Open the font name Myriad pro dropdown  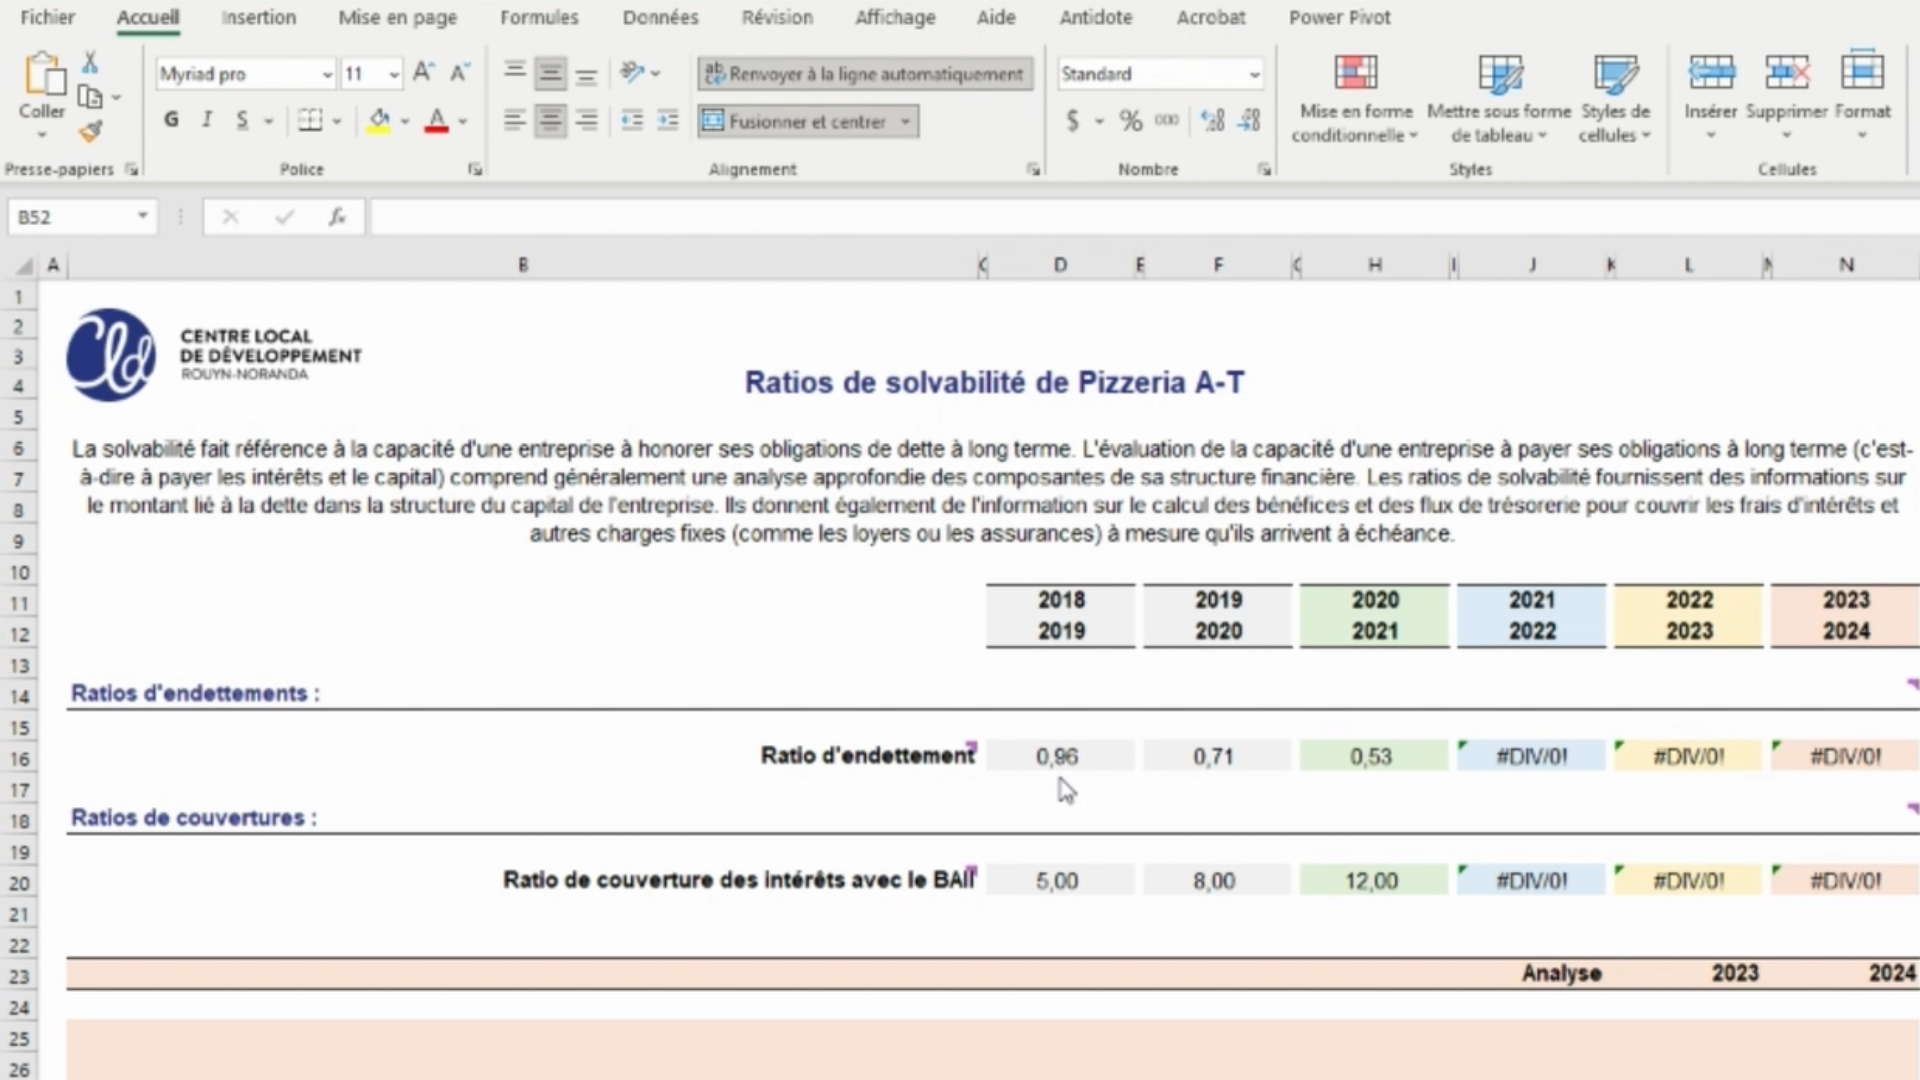[326, 74]
